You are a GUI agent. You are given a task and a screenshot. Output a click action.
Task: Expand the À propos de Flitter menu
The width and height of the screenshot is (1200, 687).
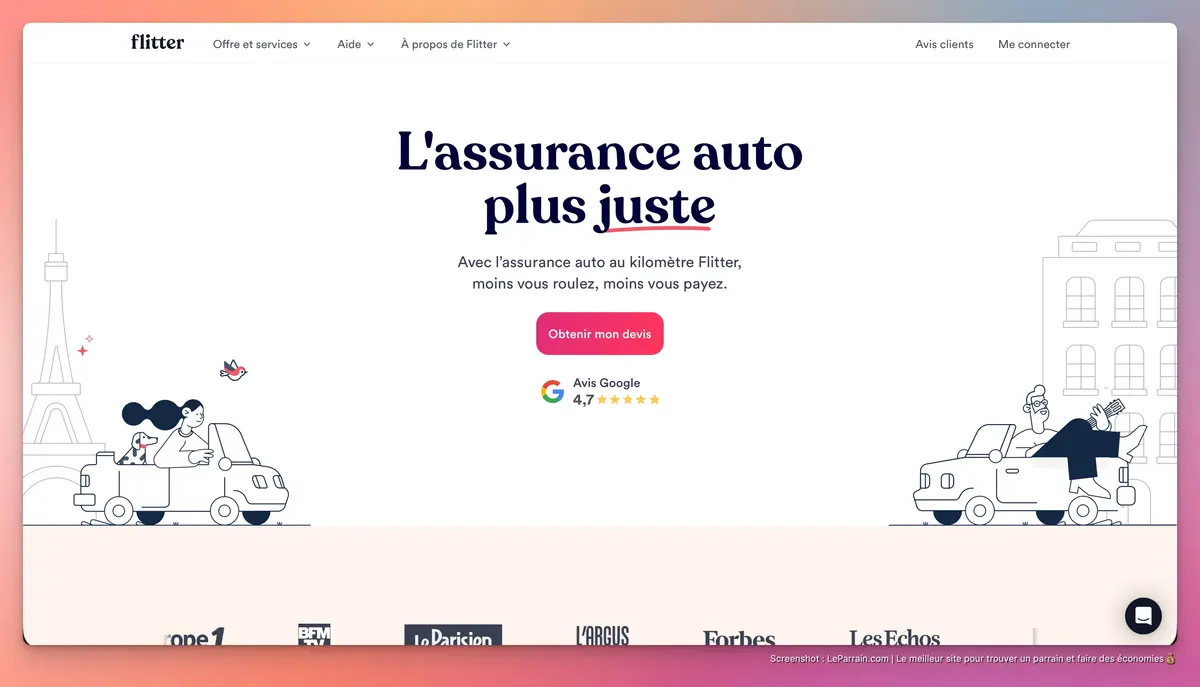(456, 44)
